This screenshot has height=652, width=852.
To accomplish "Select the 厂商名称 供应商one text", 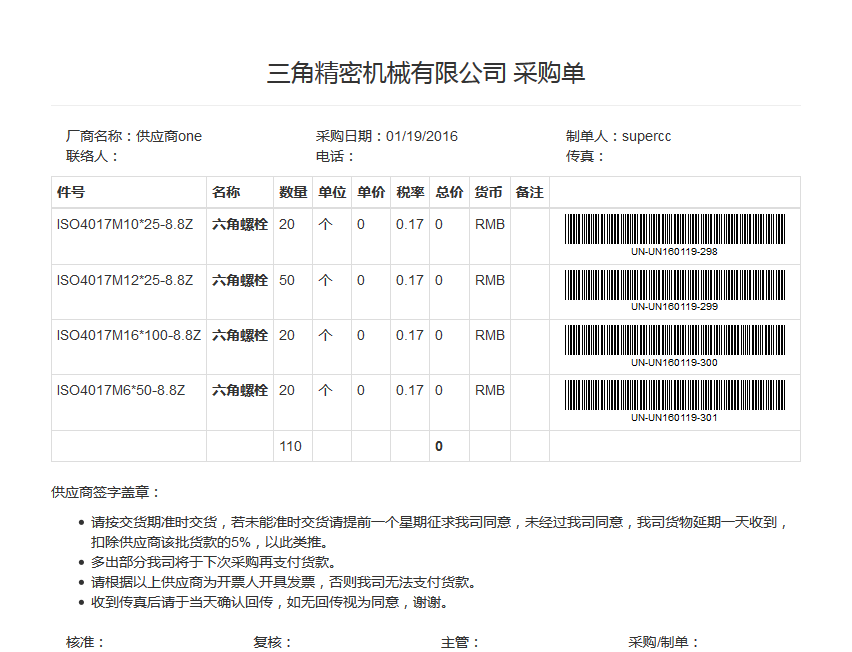I will 134,136.
